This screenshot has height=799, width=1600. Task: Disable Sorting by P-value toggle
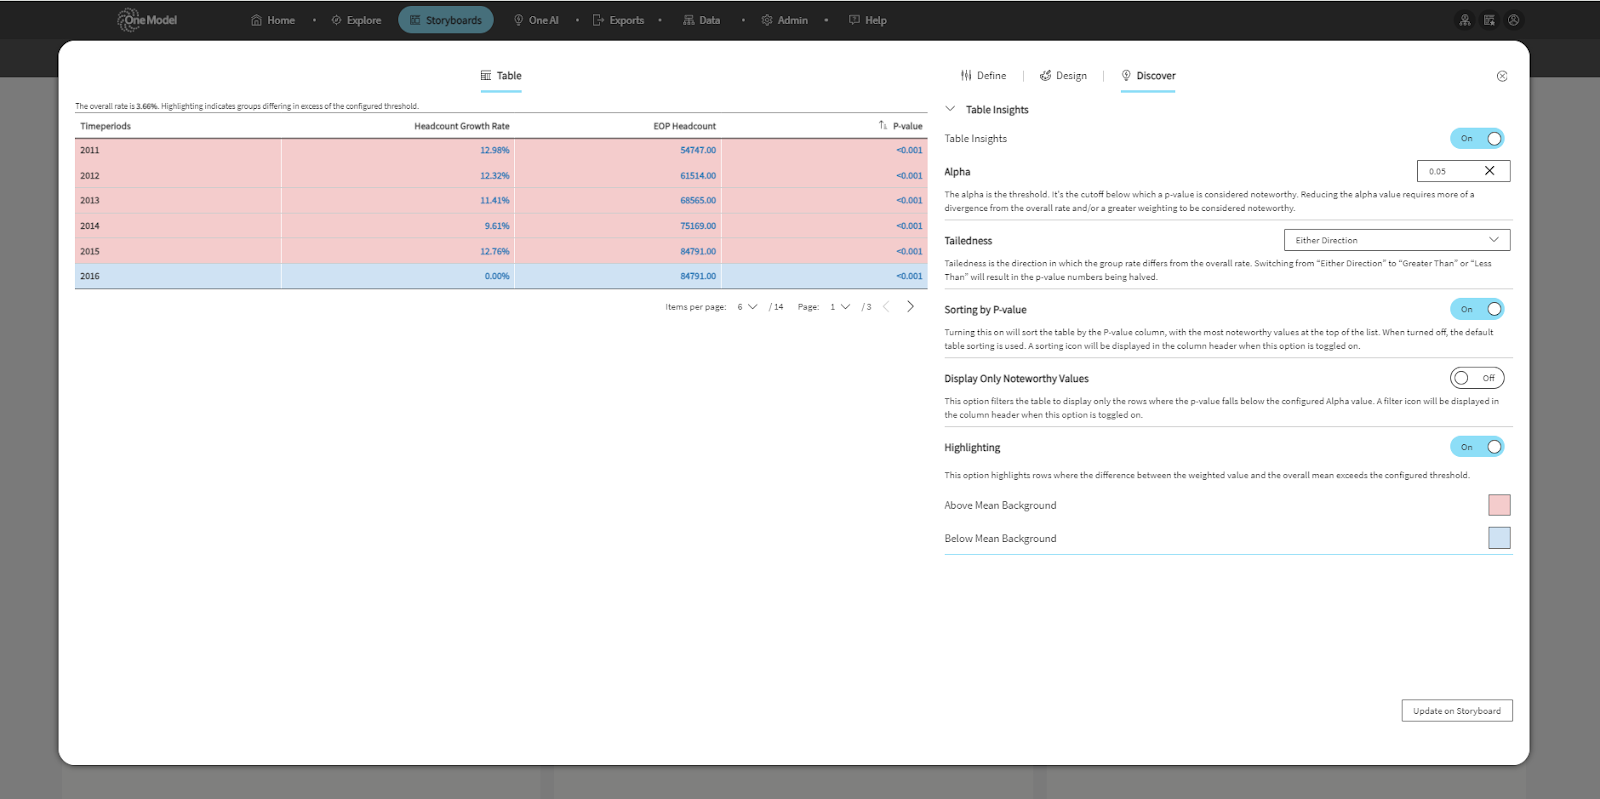[1477, 309]
